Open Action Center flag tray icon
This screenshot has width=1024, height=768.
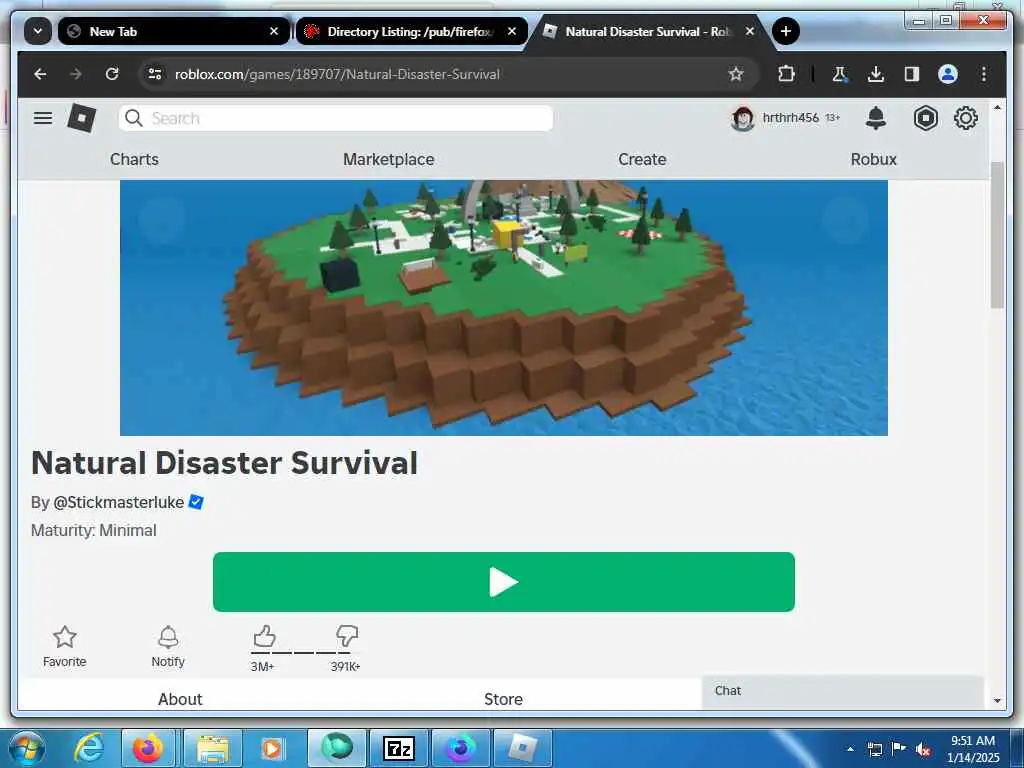click(899, 749)
